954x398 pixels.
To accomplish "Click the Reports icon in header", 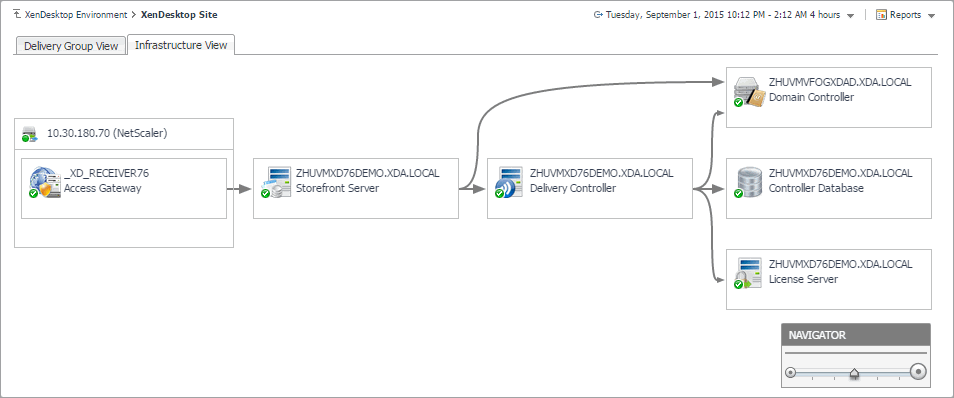I will [881, 15].
